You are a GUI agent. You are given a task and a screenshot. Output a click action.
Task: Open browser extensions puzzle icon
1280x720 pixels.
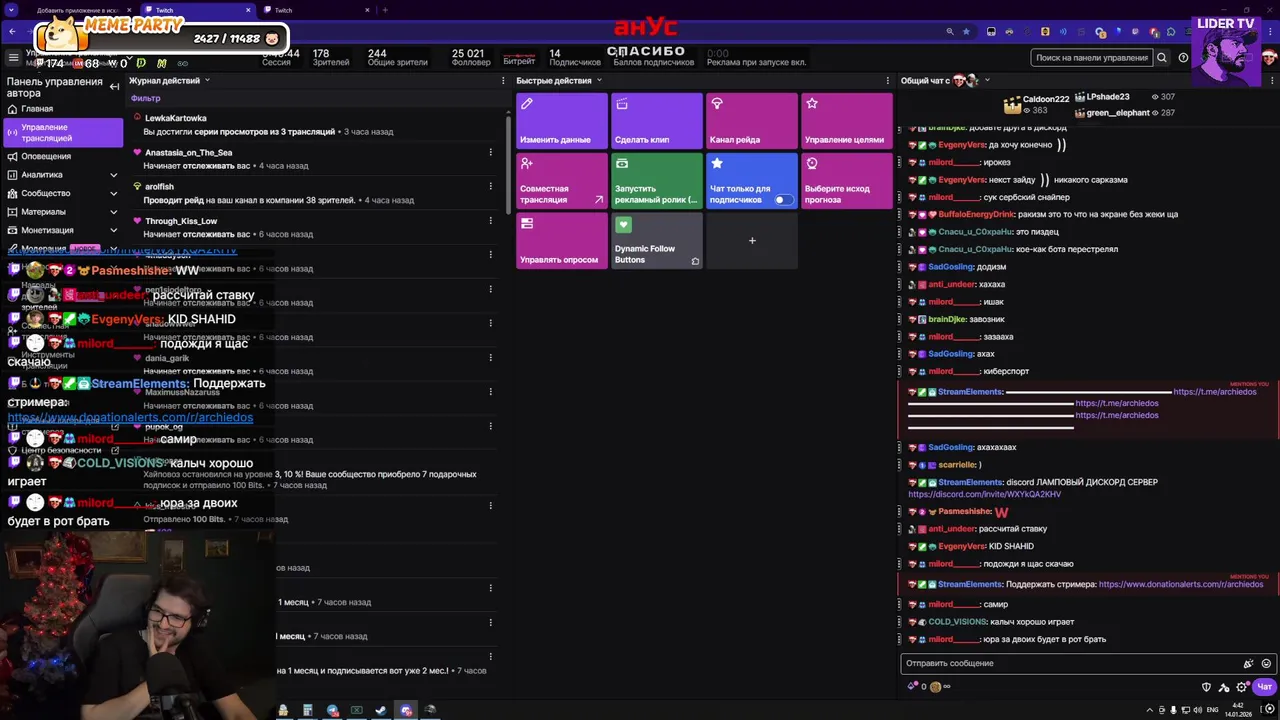tap(1170, 32)
